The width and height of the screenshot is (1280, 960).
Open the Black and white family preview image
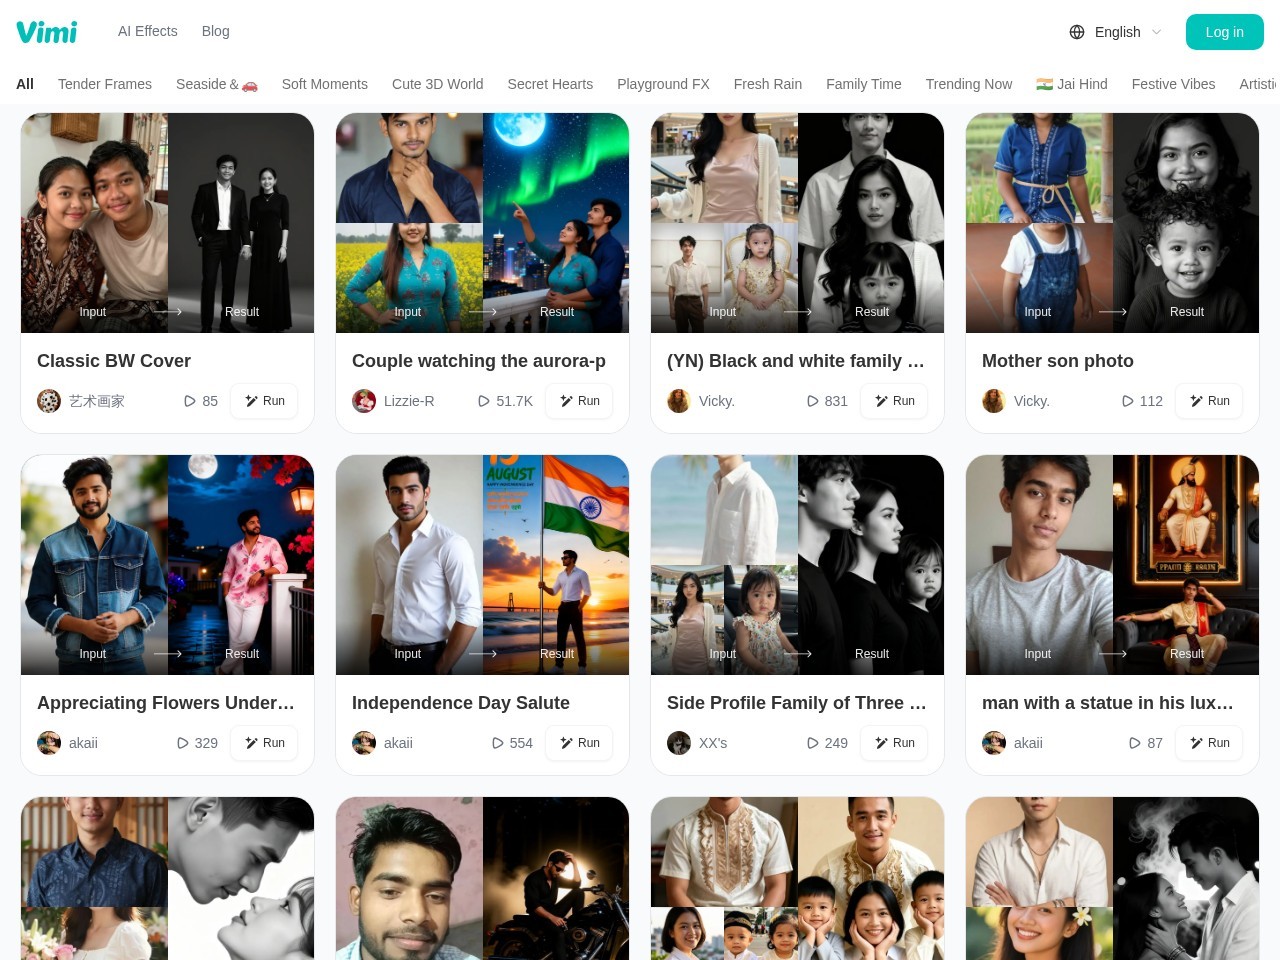coord(798,223)
